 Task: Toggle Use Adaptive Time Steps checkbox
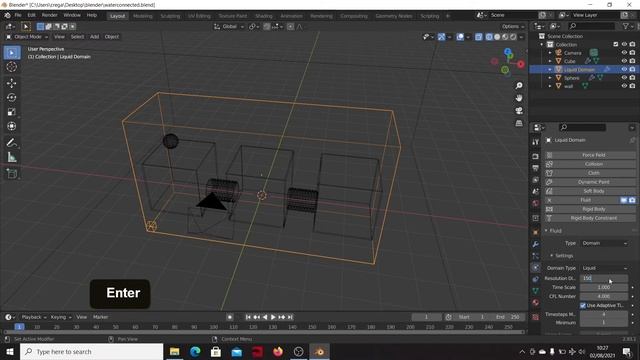583,305
